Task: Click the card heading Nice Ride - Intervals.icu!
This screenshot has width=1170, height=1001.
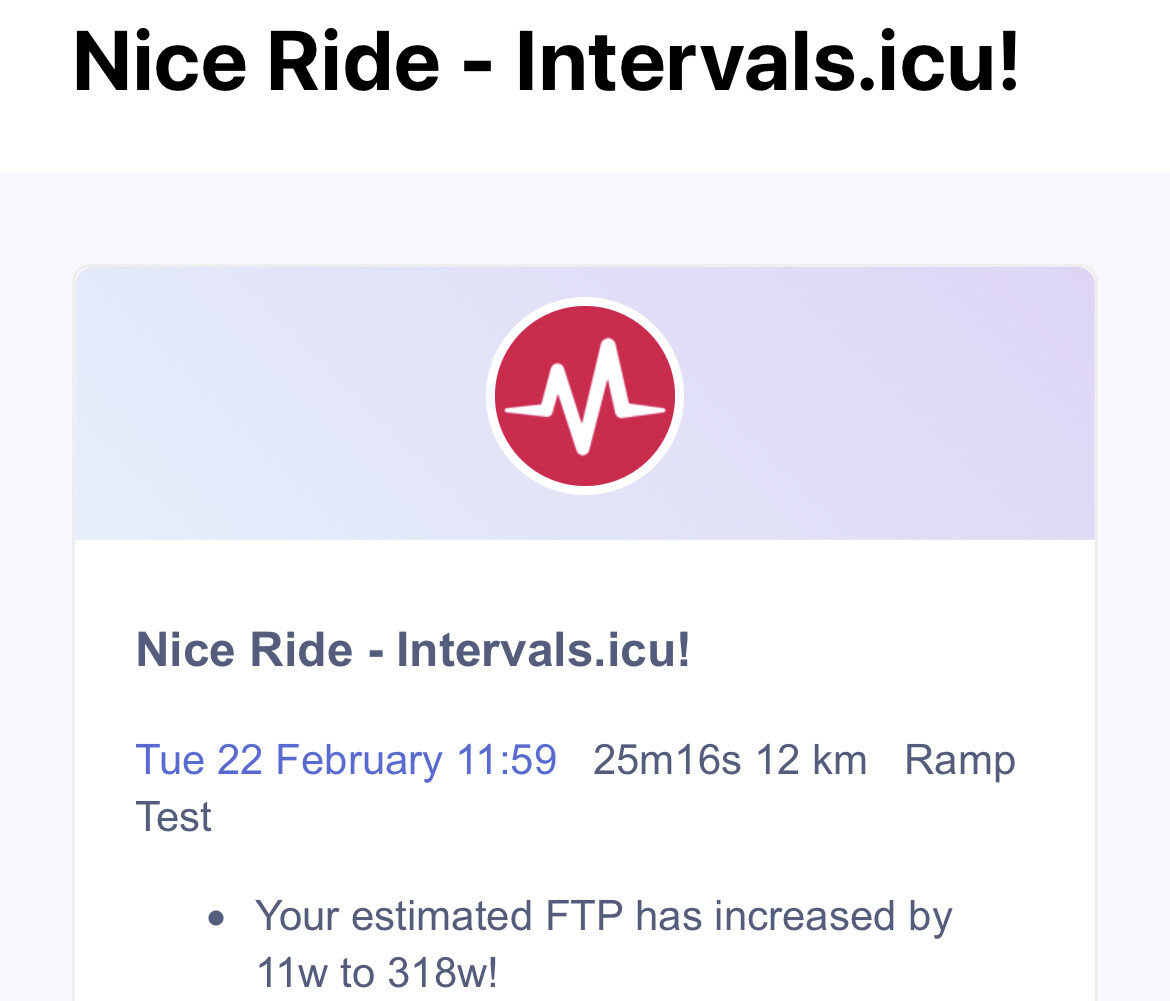Action: (413, 650)
